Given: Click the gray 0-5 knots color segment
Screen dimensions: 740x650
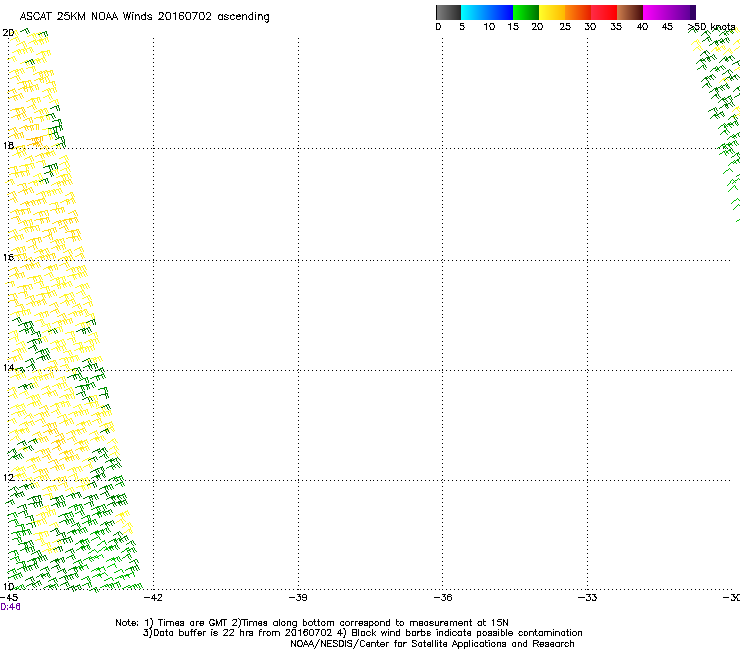Looking at the screenshot, I should 448,12.
